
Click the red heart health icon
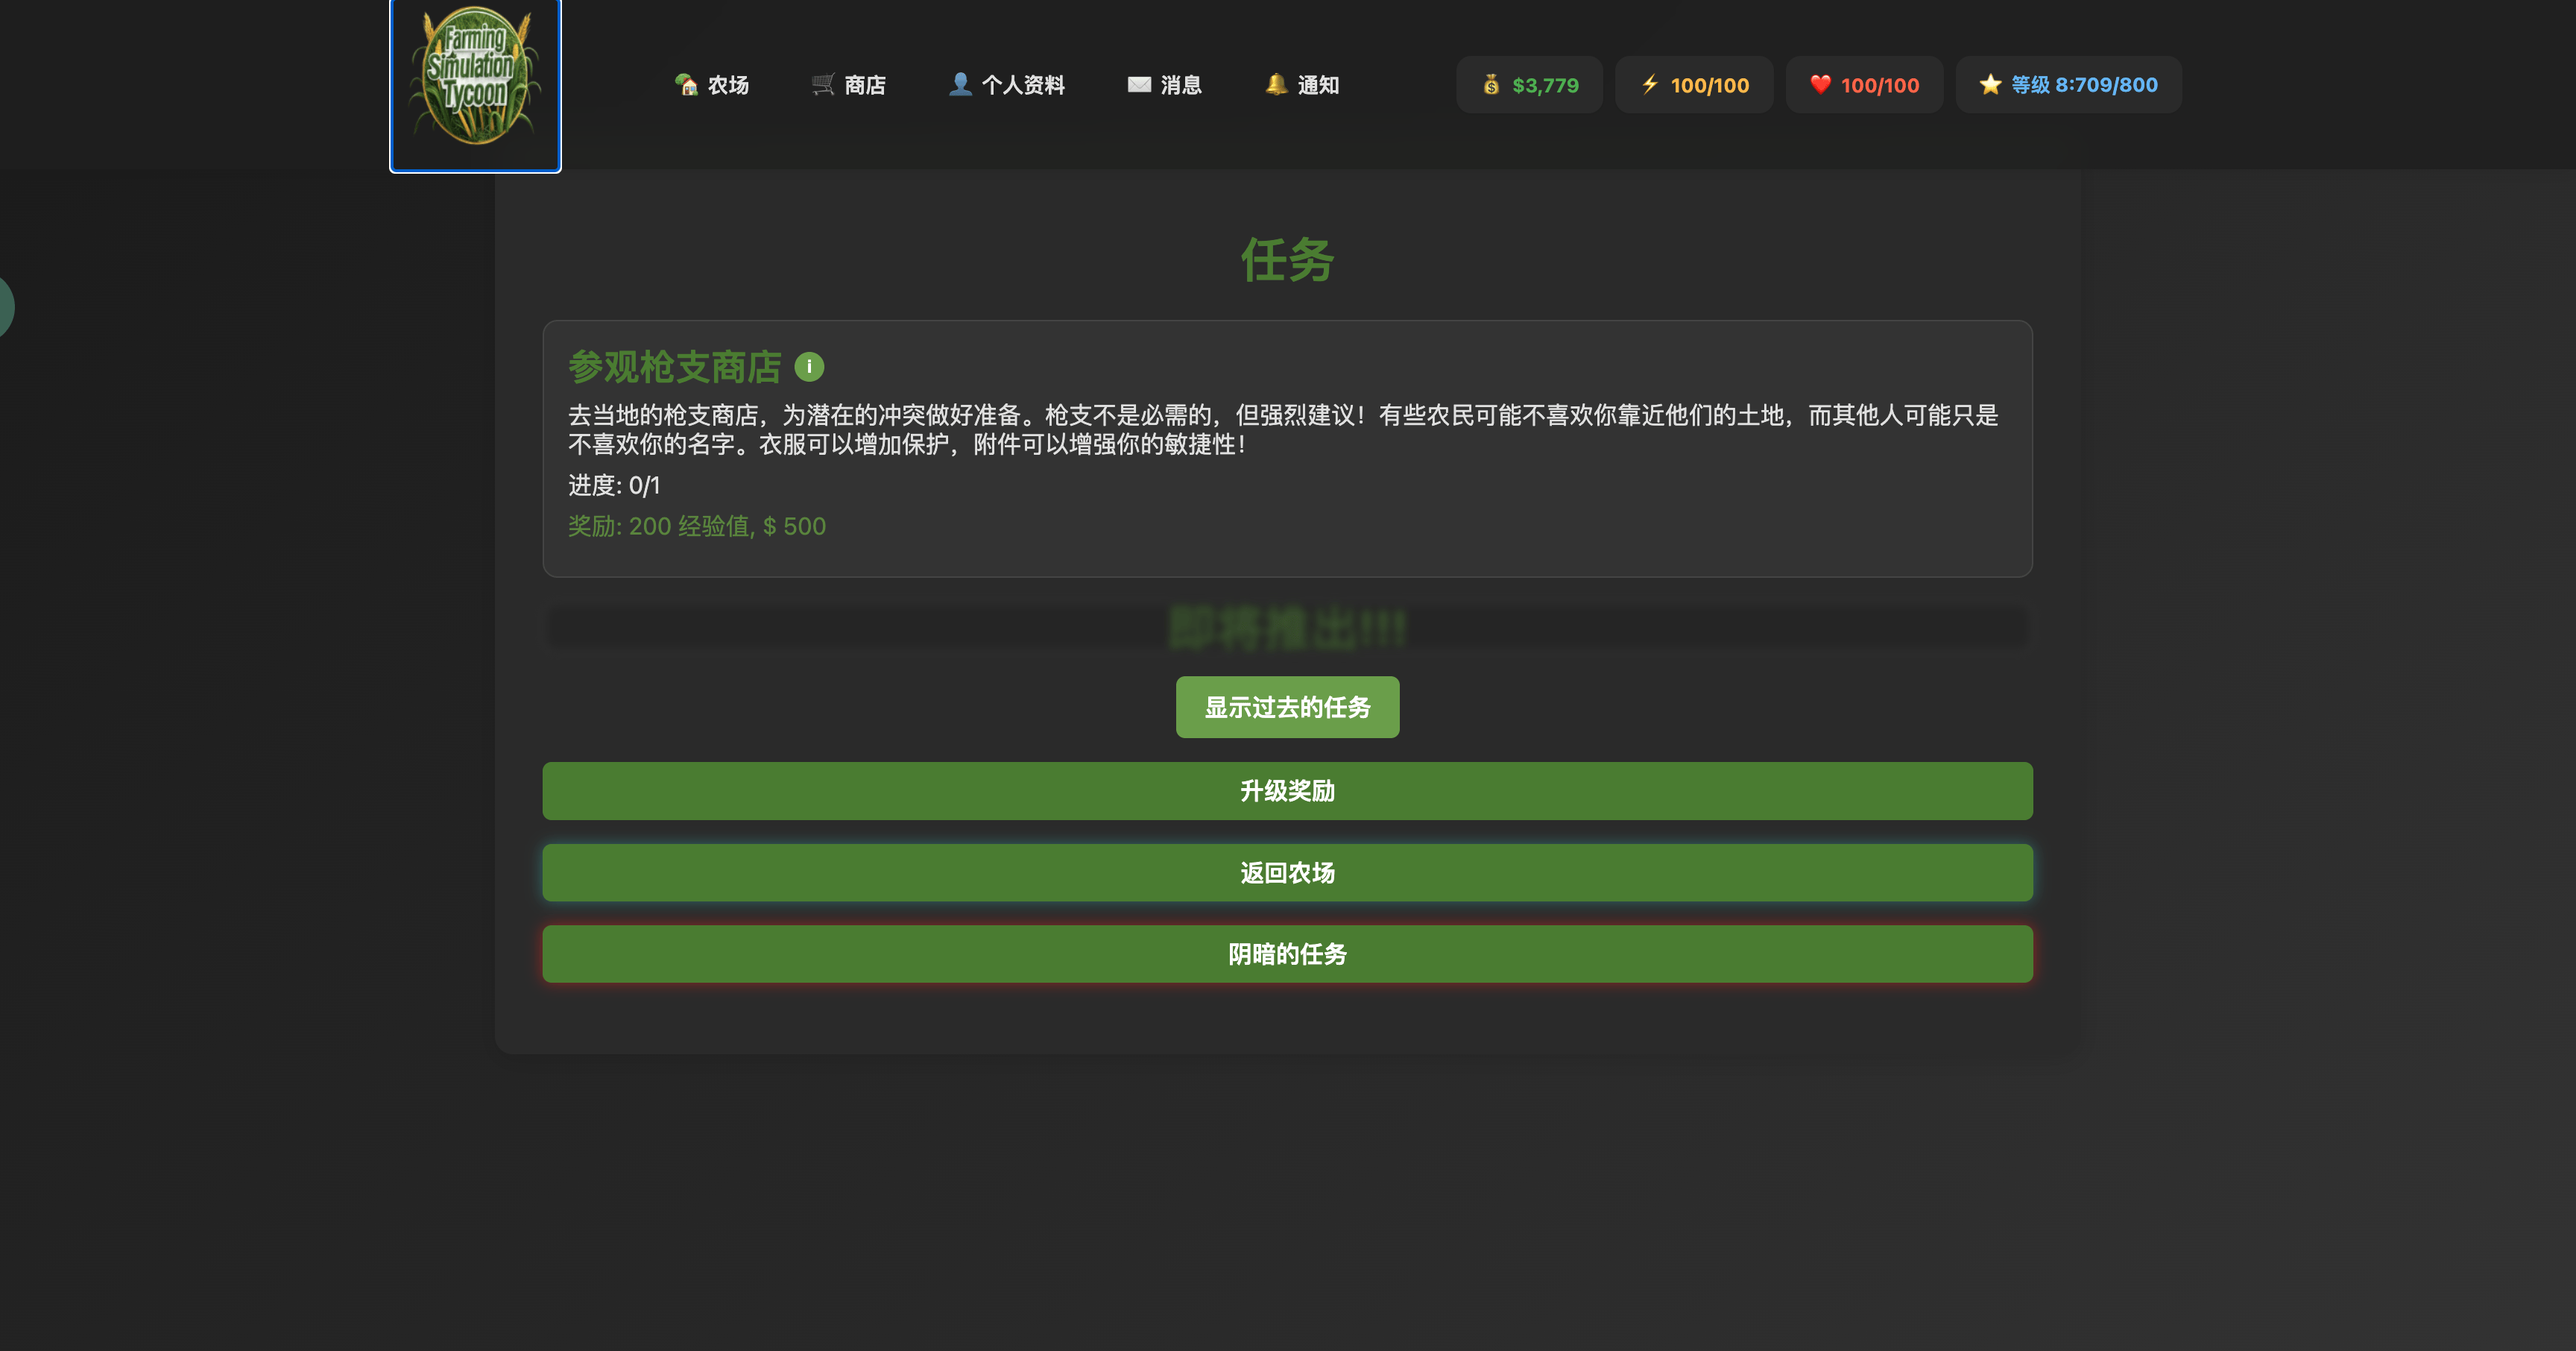coord(1820,85)
